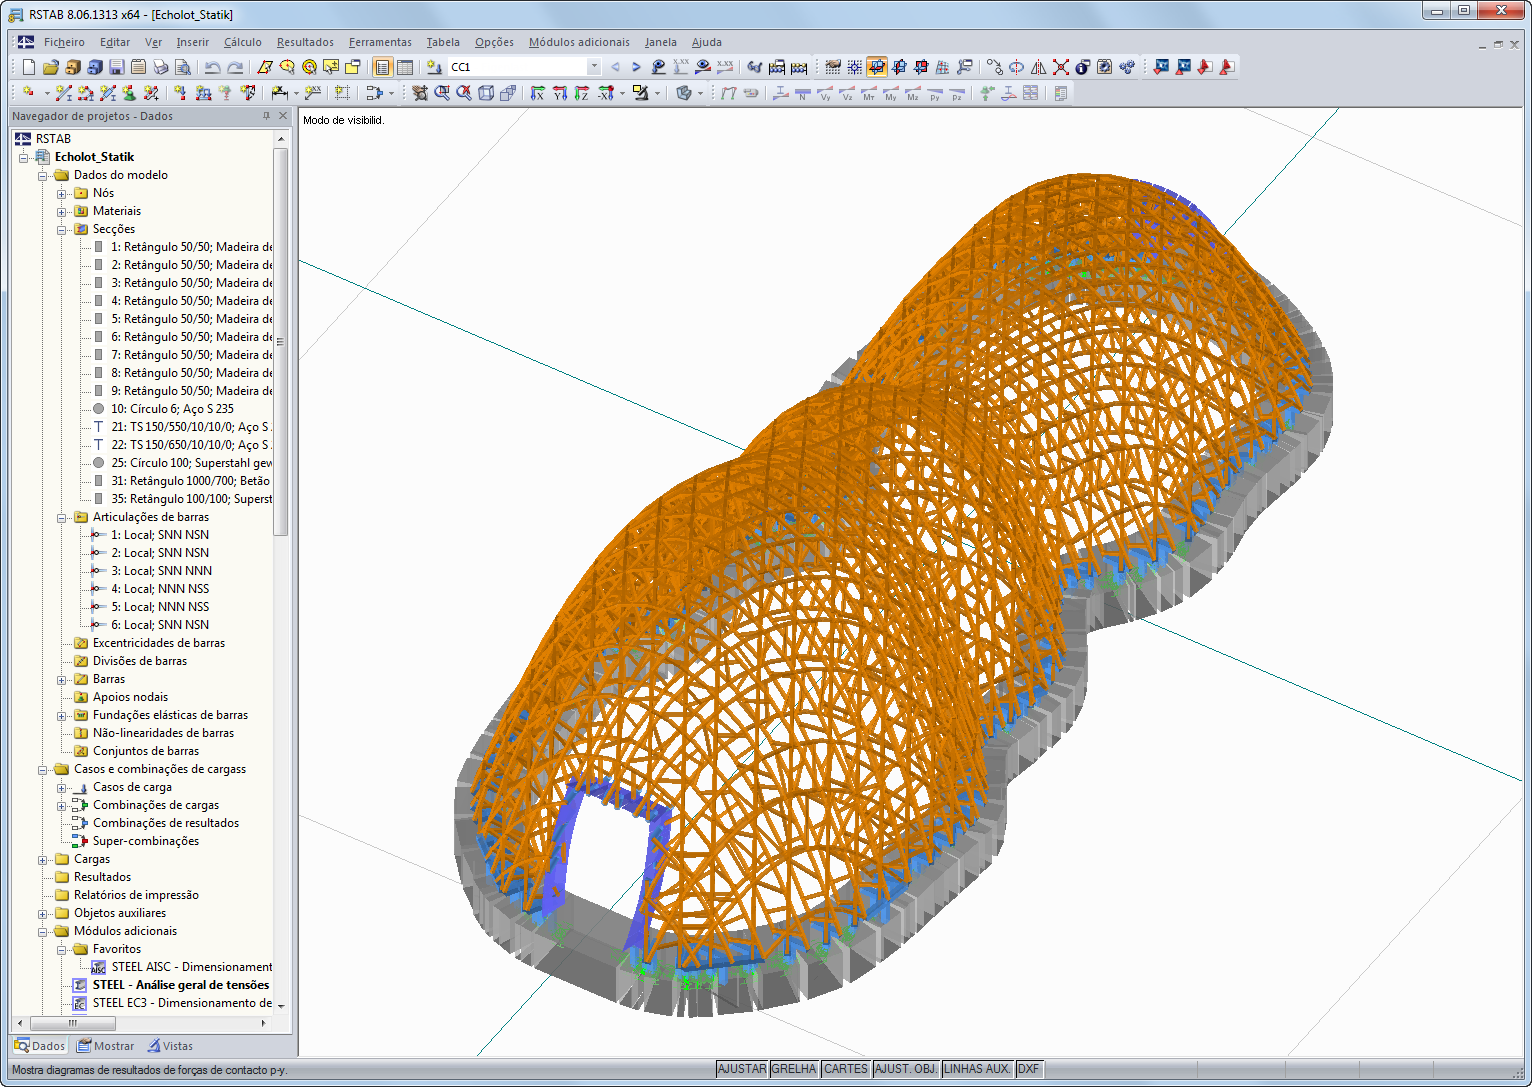Image resolution: width=1532 pixels, height=1087 pixels.
Task: Show view in Z direction
Action: [581, 93]
